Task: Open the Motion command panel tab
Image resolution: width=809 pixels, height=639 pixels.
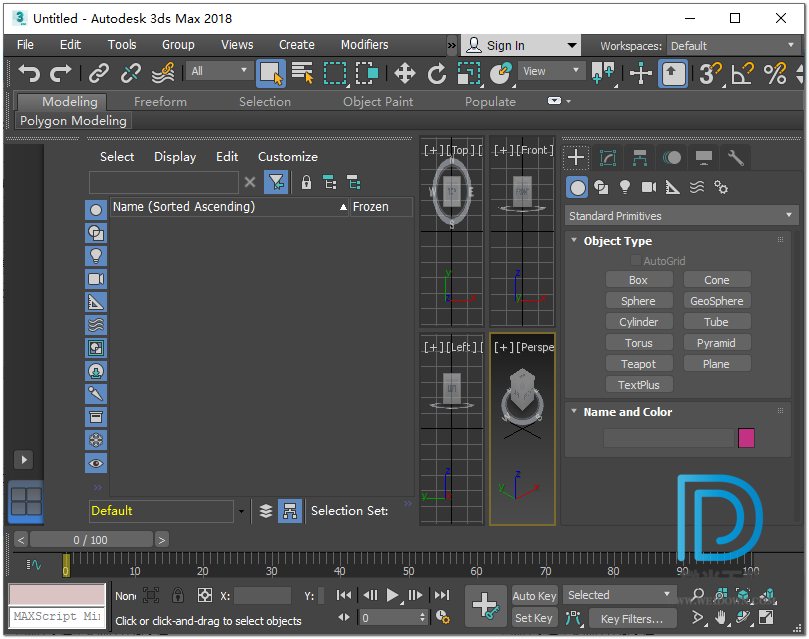Action: pos(672,158)
